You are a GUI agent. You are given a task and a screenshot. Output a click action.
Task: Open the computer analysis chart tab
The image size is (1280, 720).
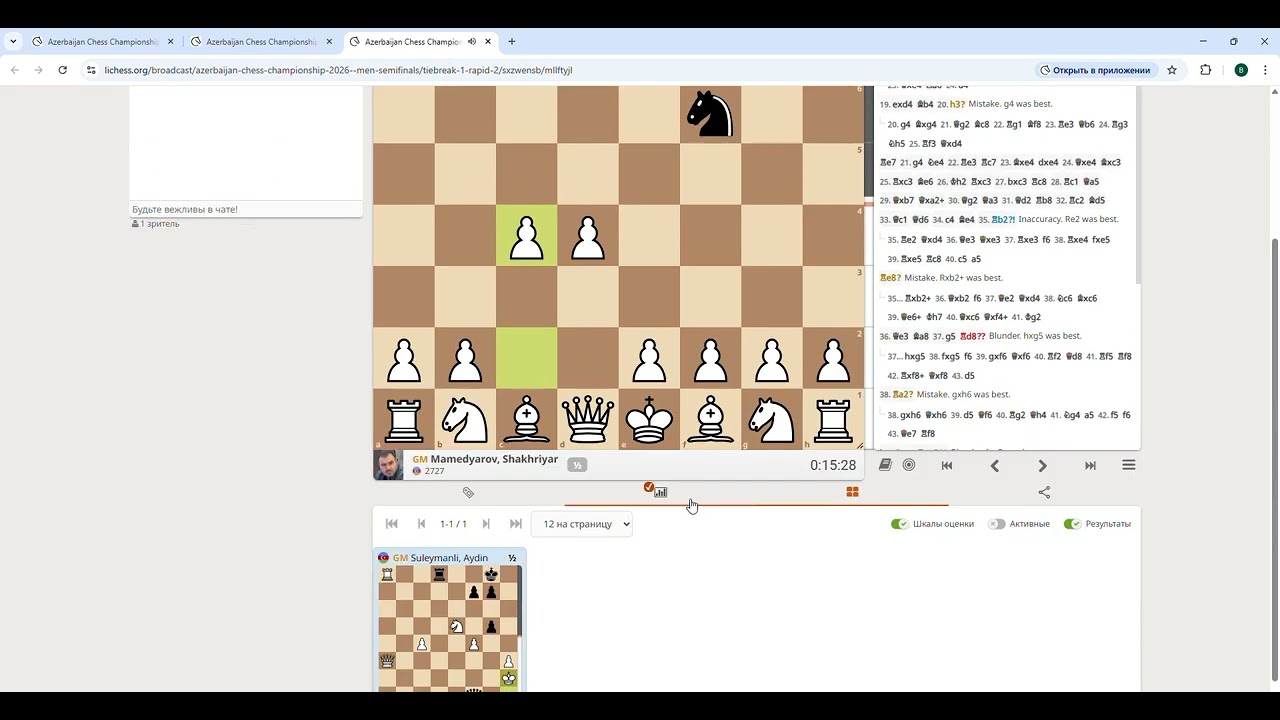point(660,491)
